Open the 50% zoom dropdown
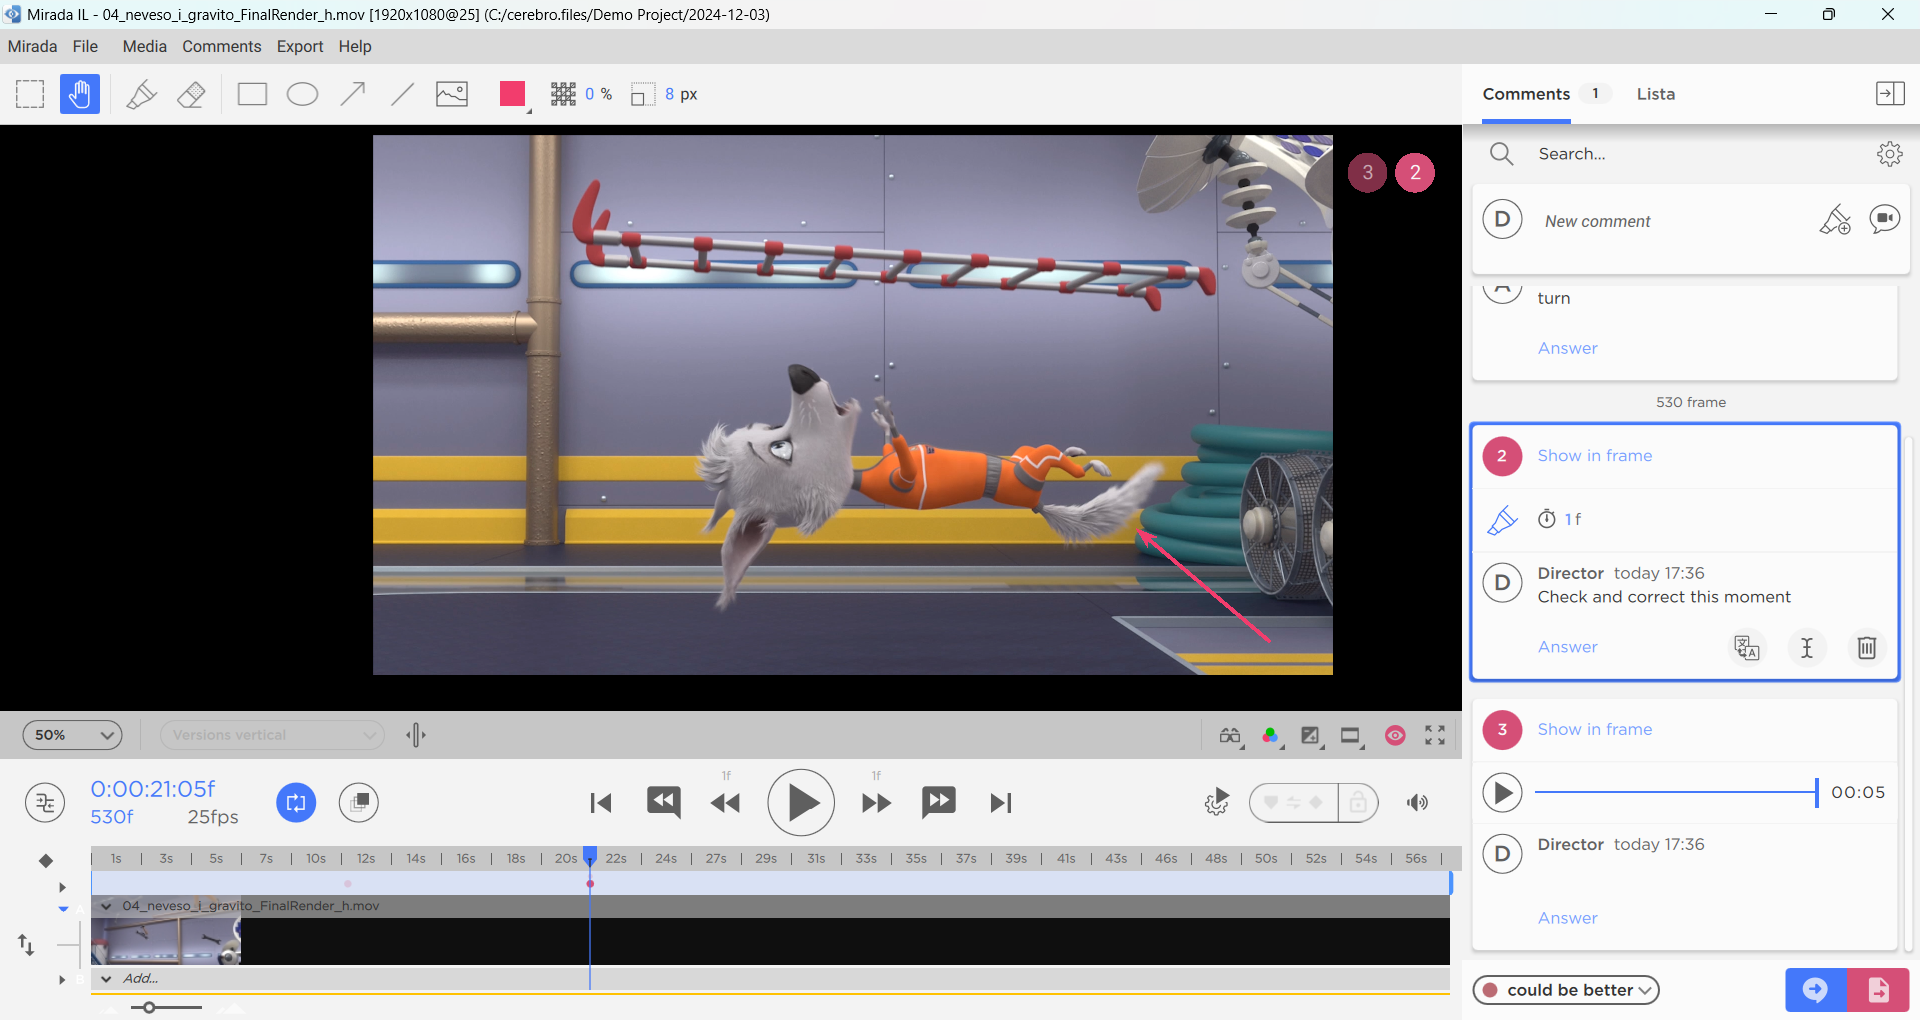The width and height of the screenshot is (1920, 1020). (x=72, y=735)
